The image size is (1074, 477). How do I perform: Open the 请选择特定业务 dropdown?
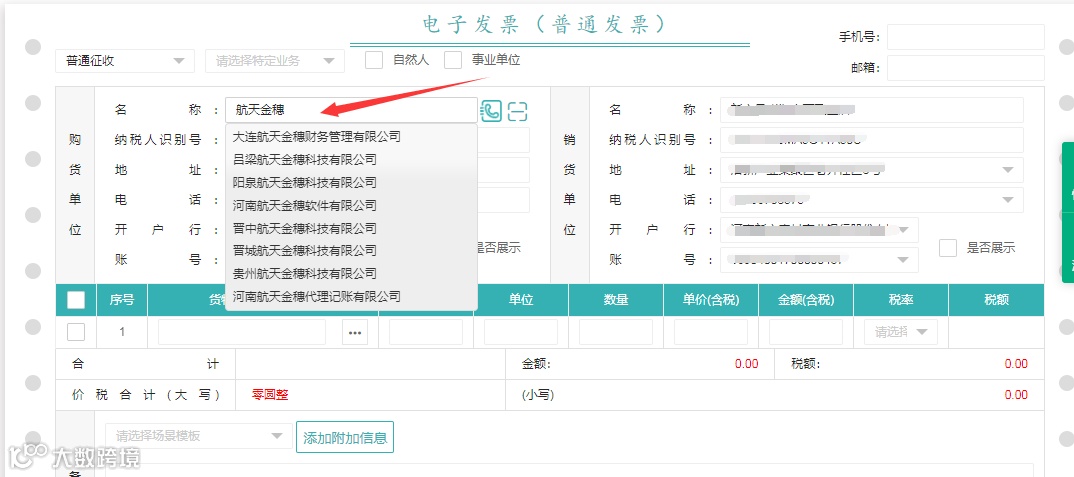275,61
